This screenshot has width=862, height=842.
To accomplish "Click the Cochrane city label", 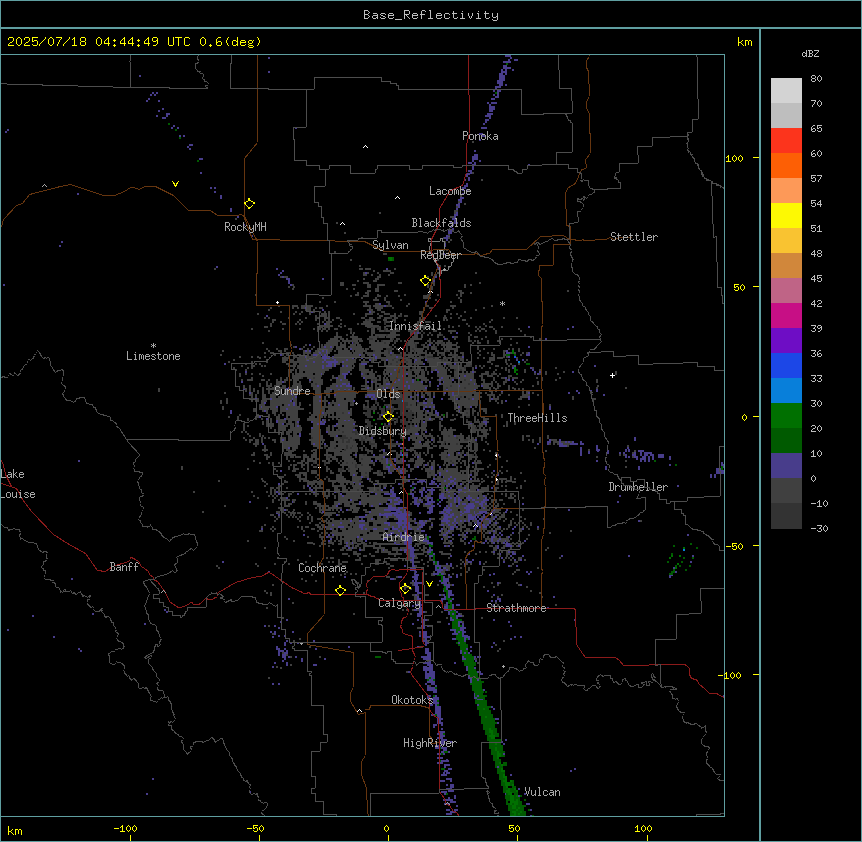I will [x=322, y=568].
